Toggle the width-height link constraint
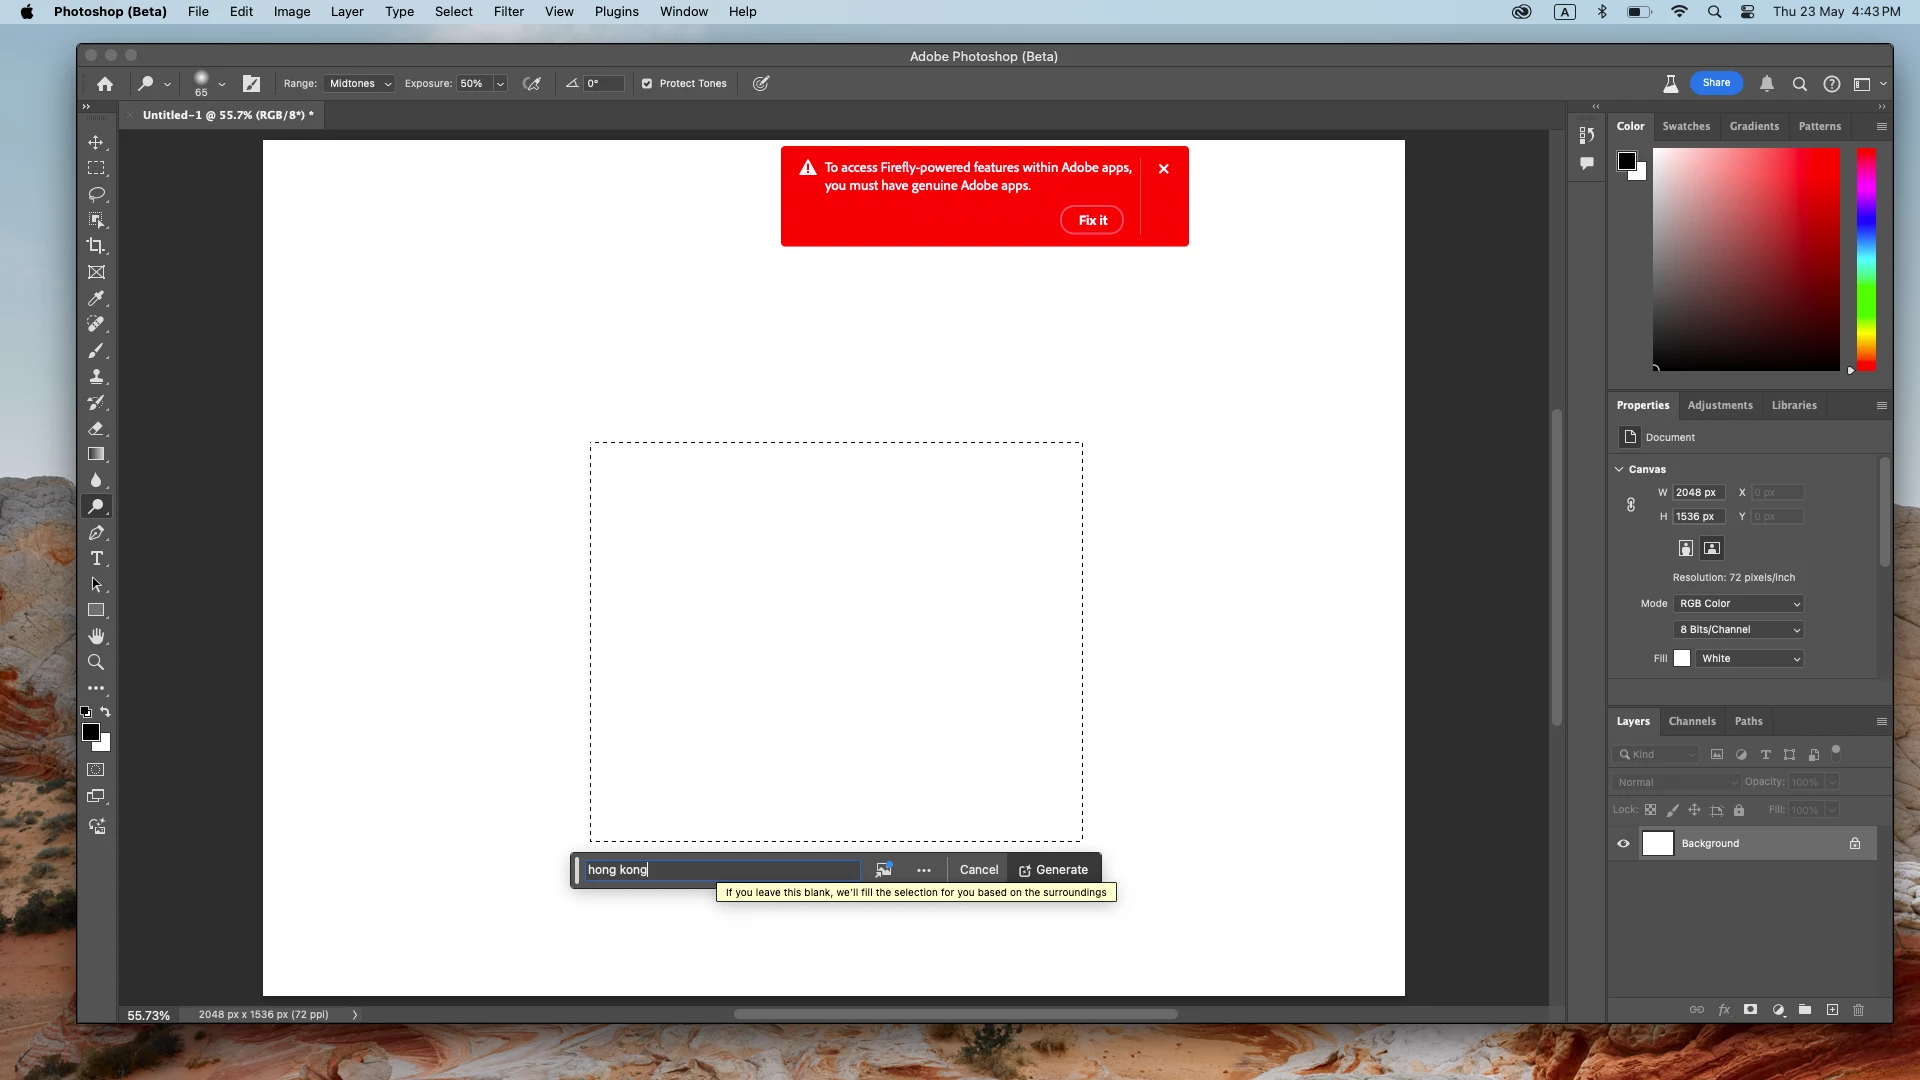The width and height of the screenshot is (1920, 1080). (x=1631, y=505)
